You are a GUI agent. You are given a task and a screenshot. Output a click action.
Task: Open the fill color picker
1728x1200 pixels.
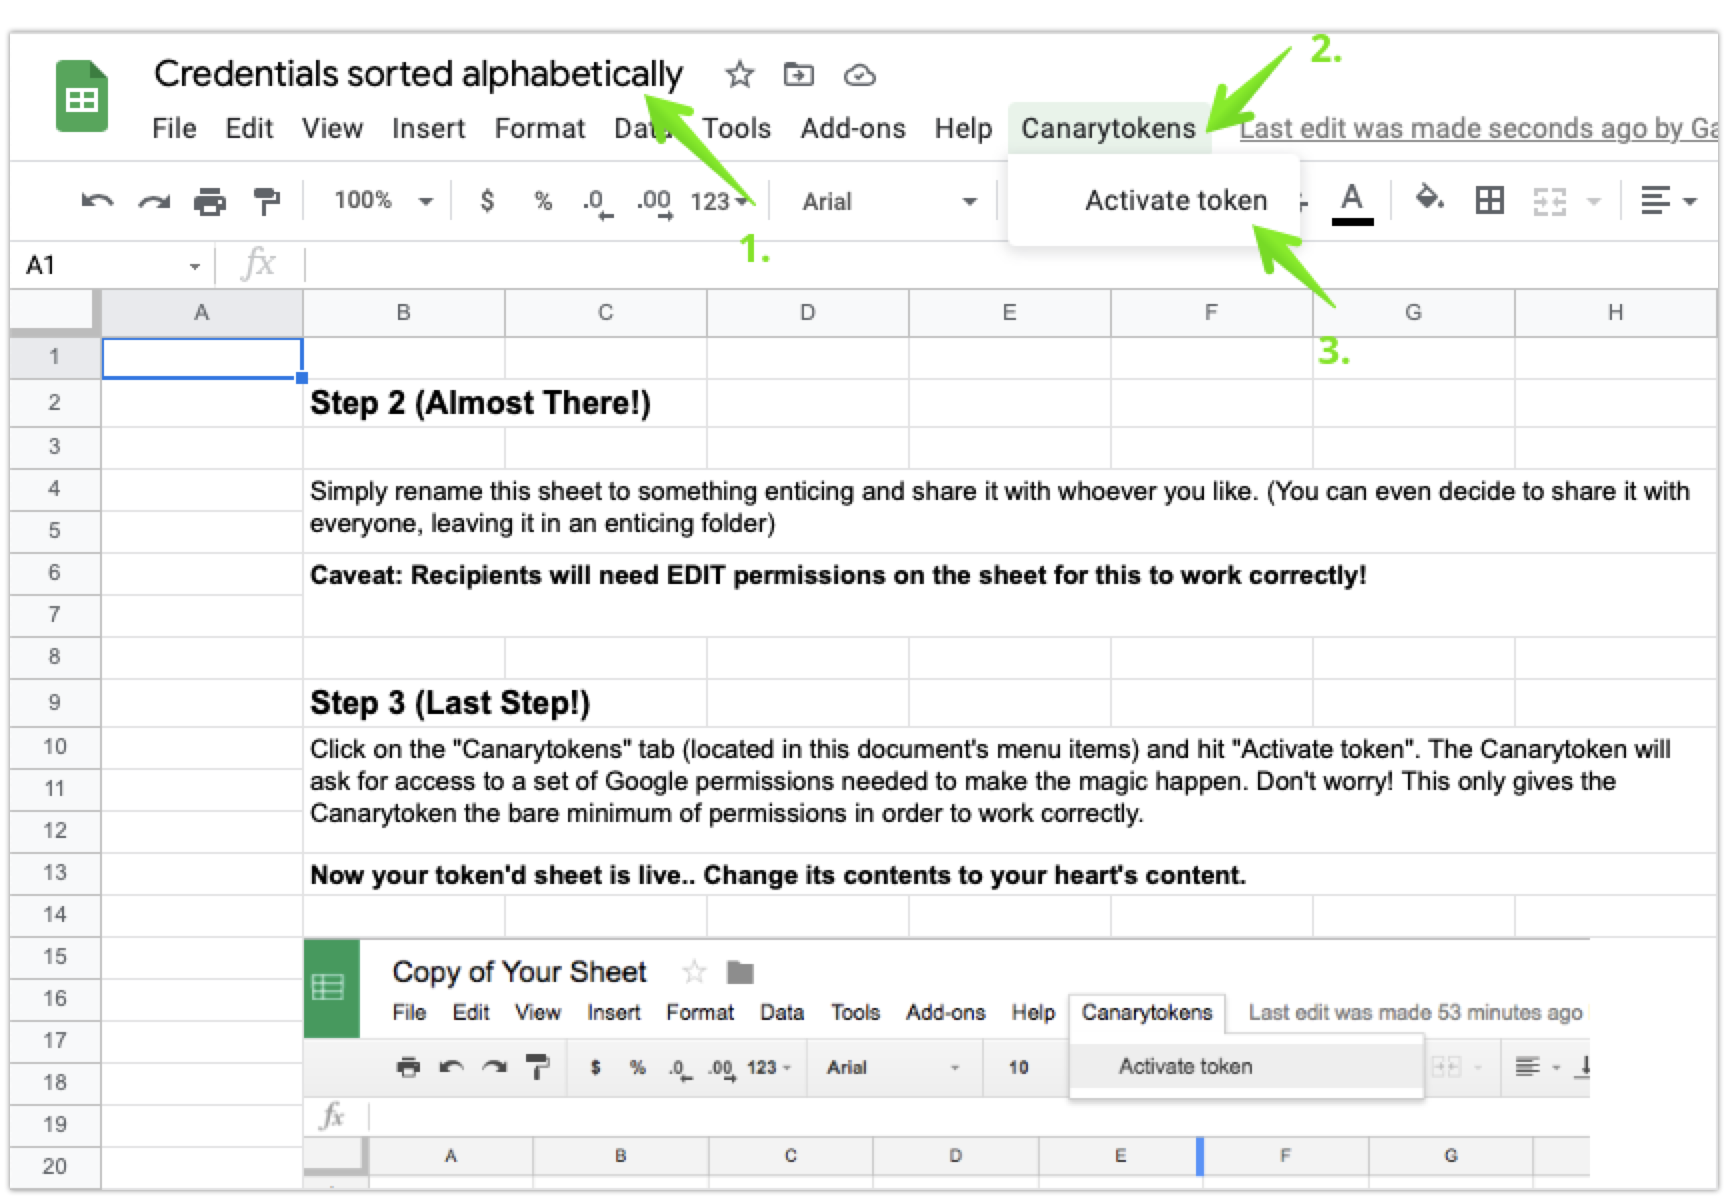pyautogui.click(x=1429, y=199)
